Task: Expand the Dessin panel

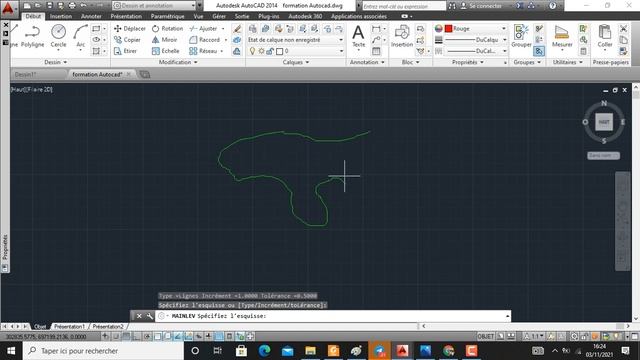Action: [56, 62]
